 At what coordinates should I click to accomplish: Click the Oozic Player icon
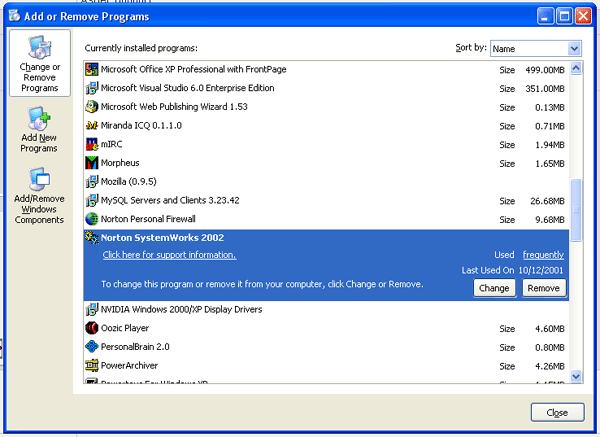point(91,328)
